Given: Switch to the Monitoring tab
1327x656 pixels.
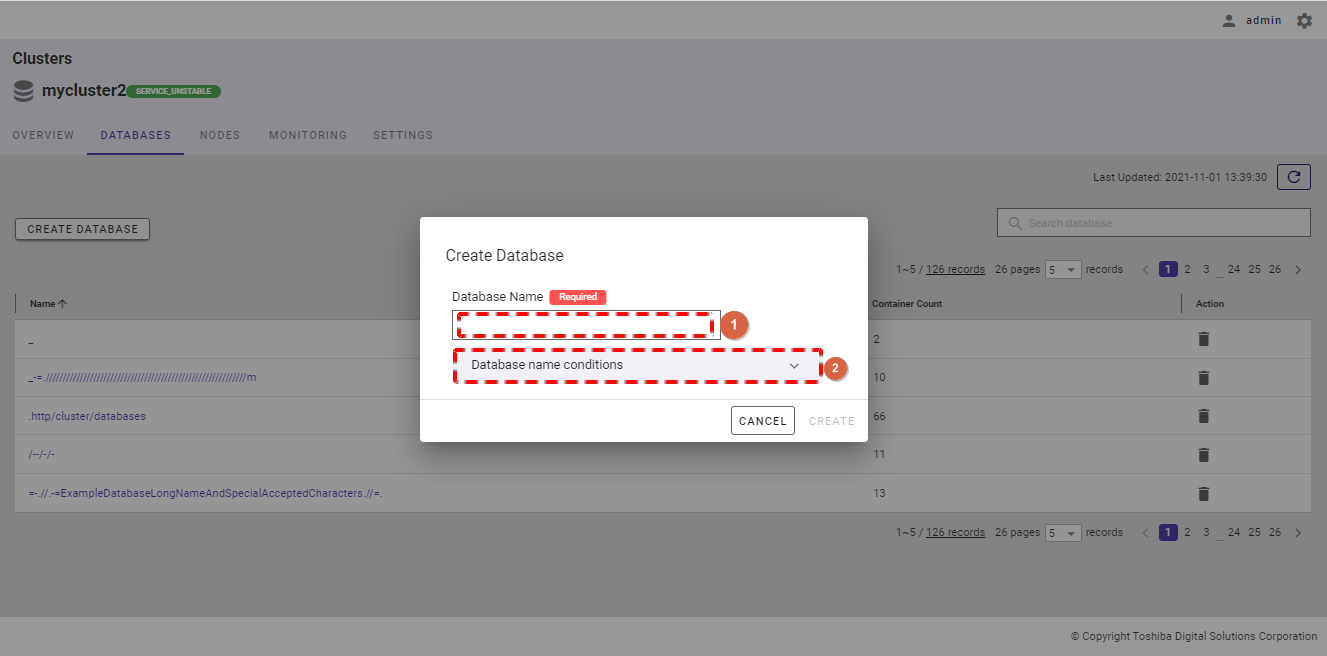Looking at the screenshot, I should click(x=308, y=135).
